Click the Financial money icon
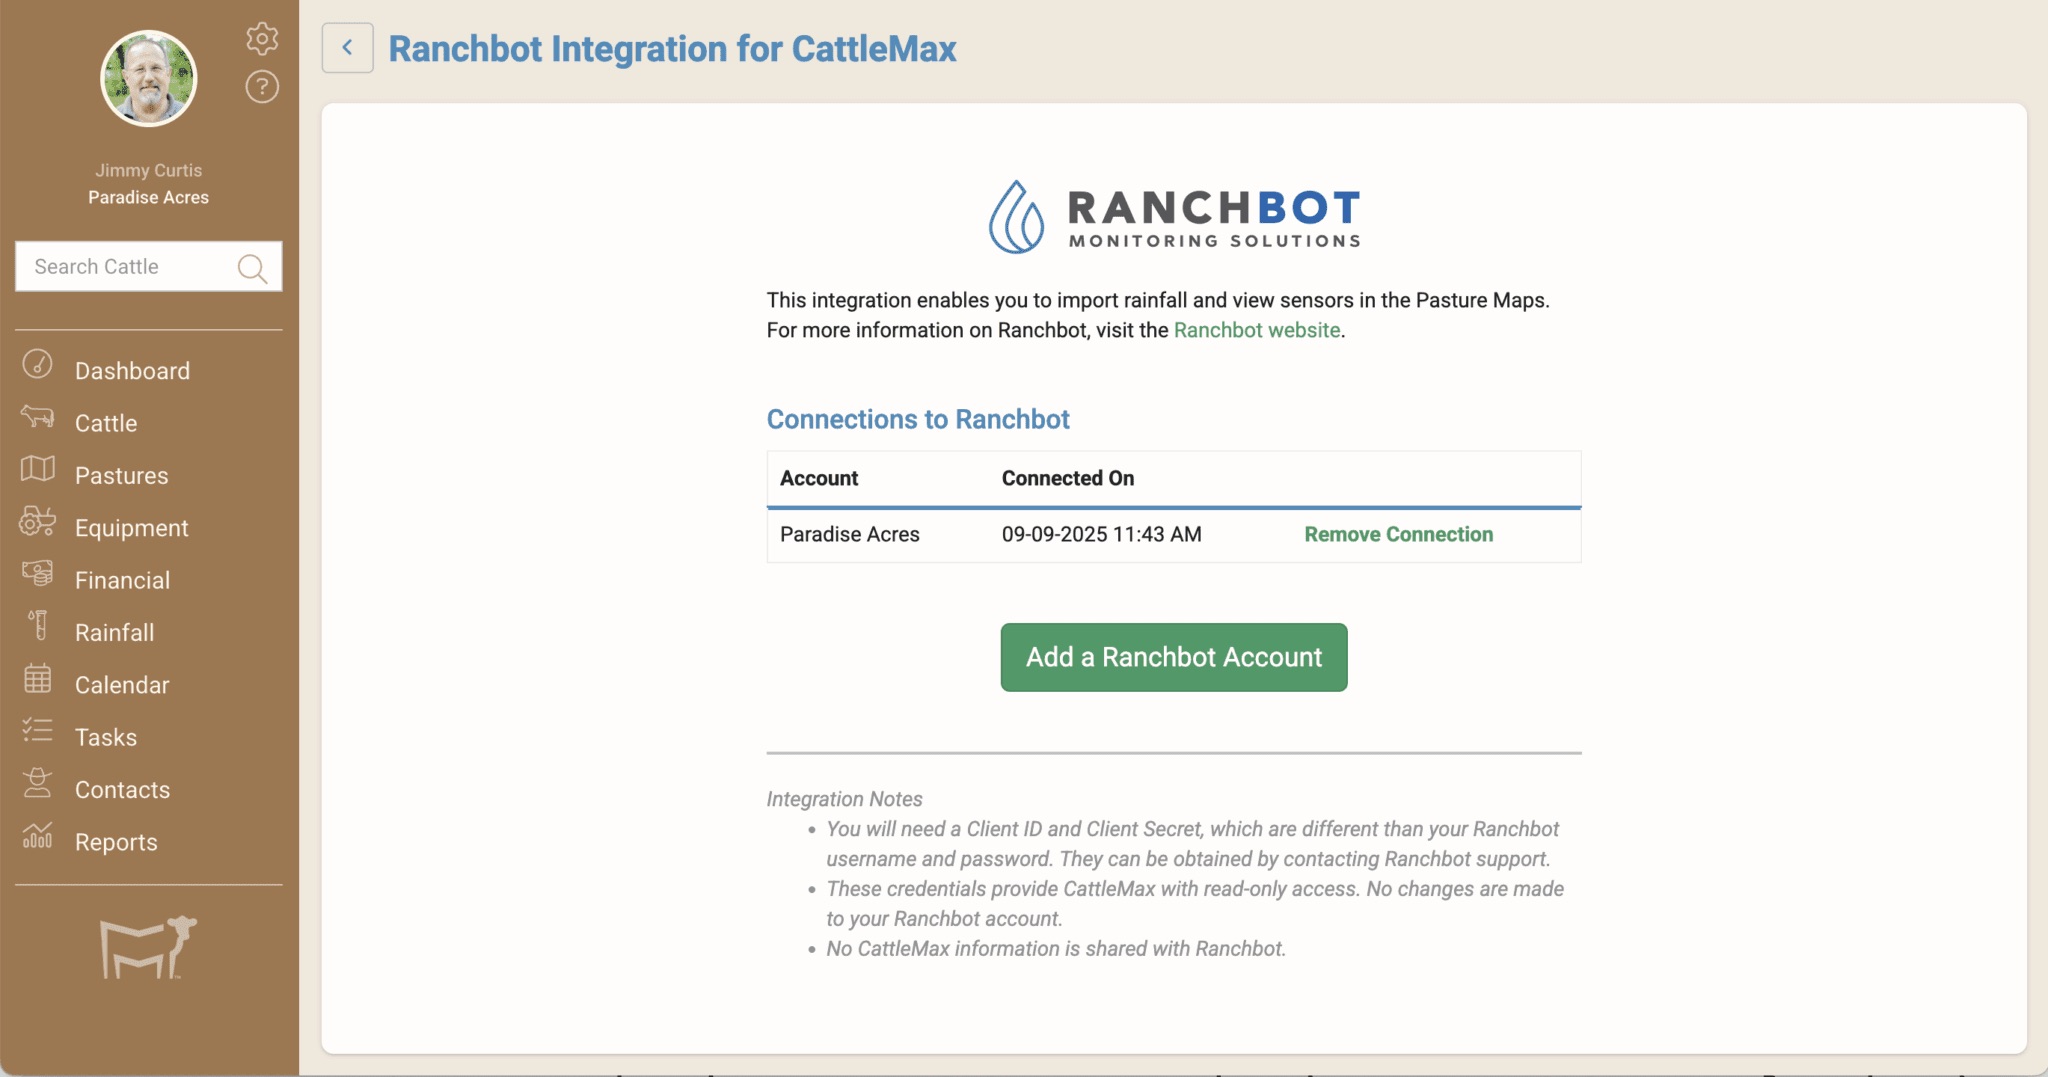Screen dimensions: 2048x1077 pyautogui.click(x=38, y=573)
